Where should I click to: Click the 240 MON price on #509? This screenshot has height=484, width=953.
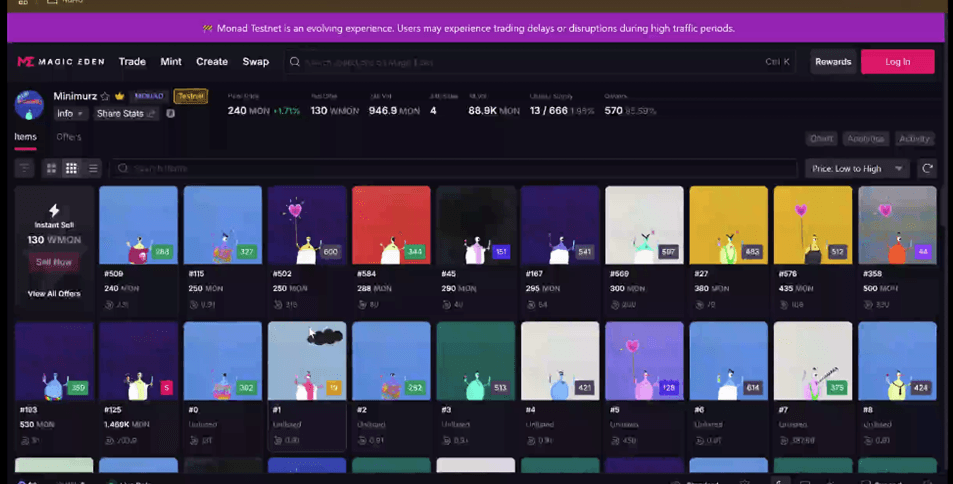121,288
